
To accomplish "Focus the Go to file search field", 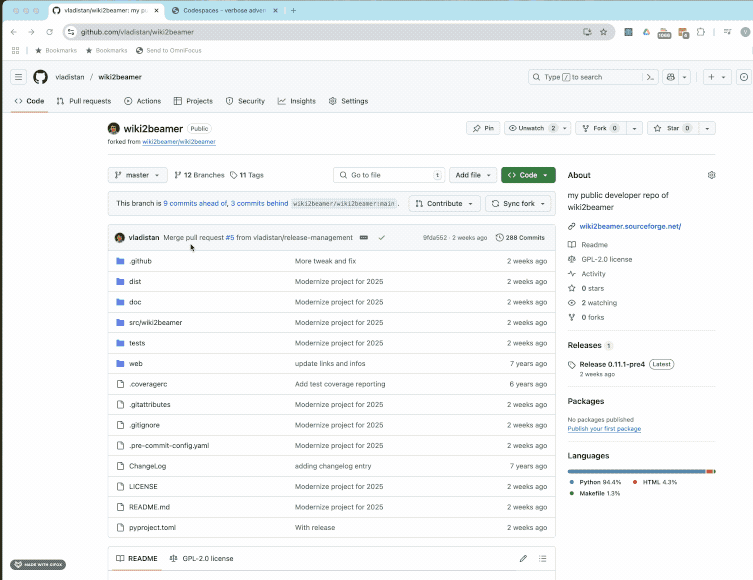I will tap(389, 175).
